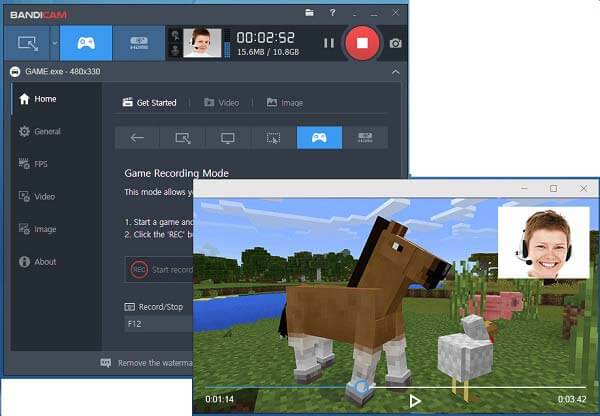This screenshot has height=416, width=600.
Task: Click the video player seek handle
Action: coord(361,387)
